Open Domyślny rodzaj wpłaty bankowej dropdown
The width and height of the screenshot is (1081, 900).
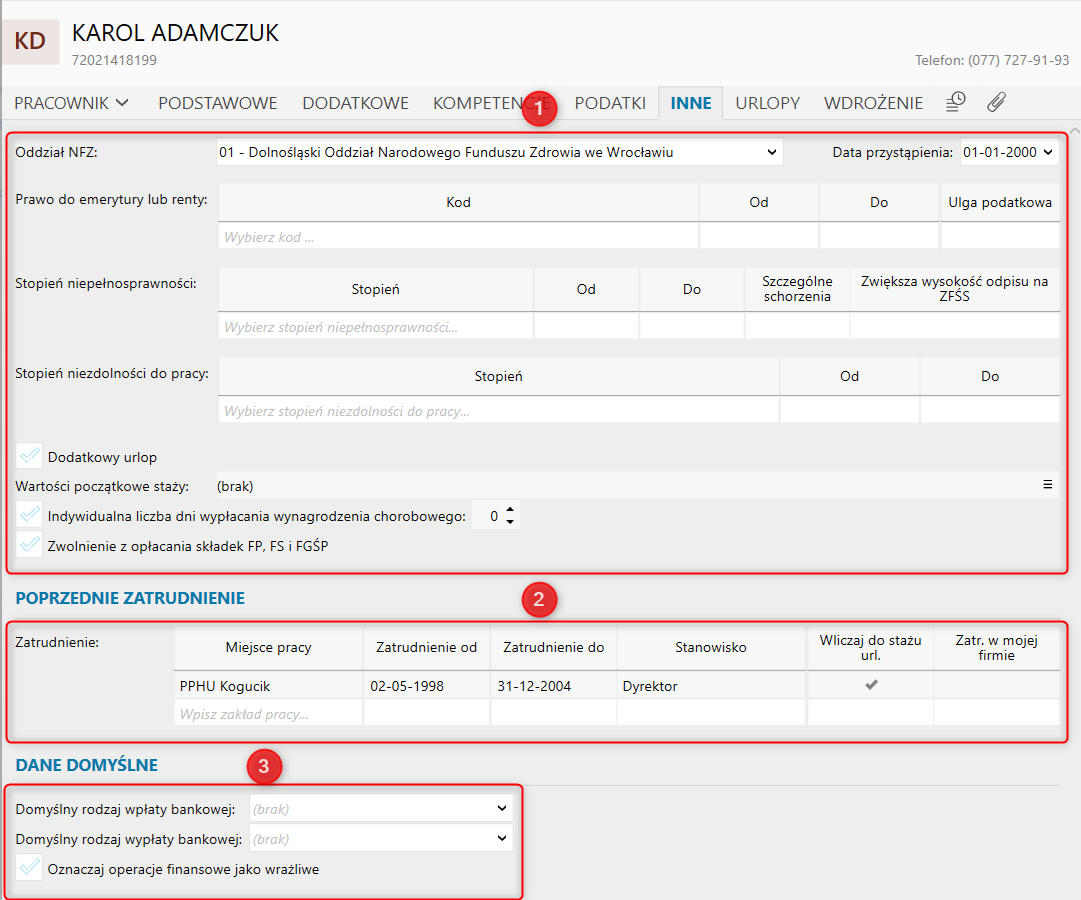click(381, 808)
